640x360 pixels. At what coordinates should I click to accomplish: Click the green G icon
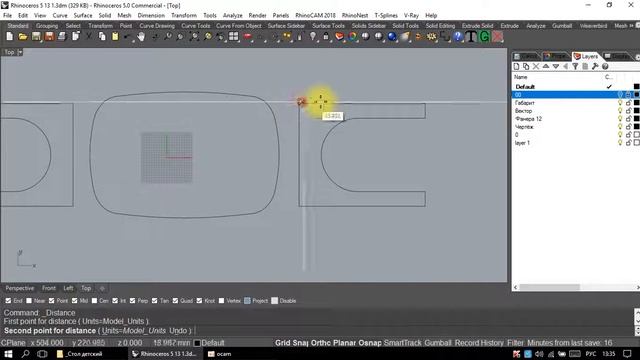[484, 37]
